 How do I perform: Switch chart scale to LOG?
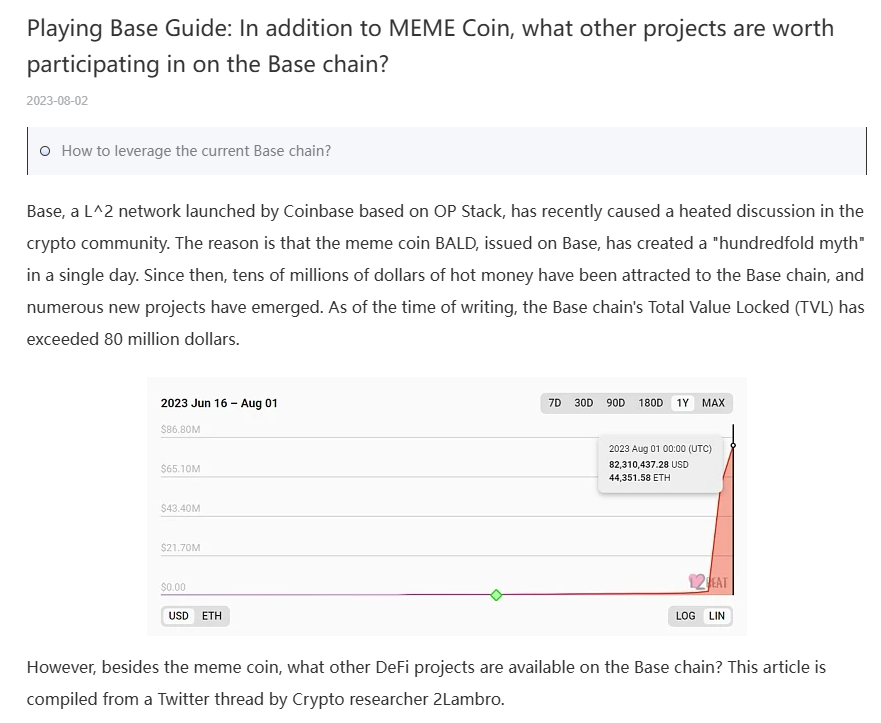click(x=685, y=616)
